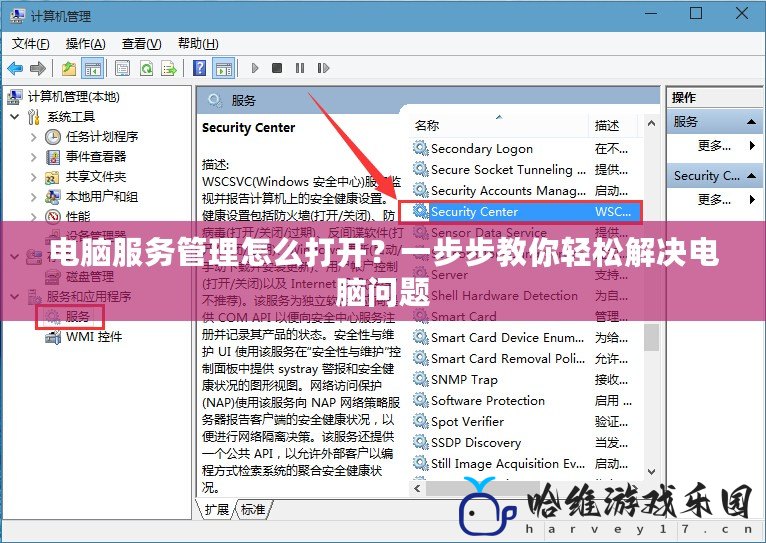Open 更多 submenu under 服务 actions
The width and height of the screenshot is (766, 543).
[x=715, y=146]
